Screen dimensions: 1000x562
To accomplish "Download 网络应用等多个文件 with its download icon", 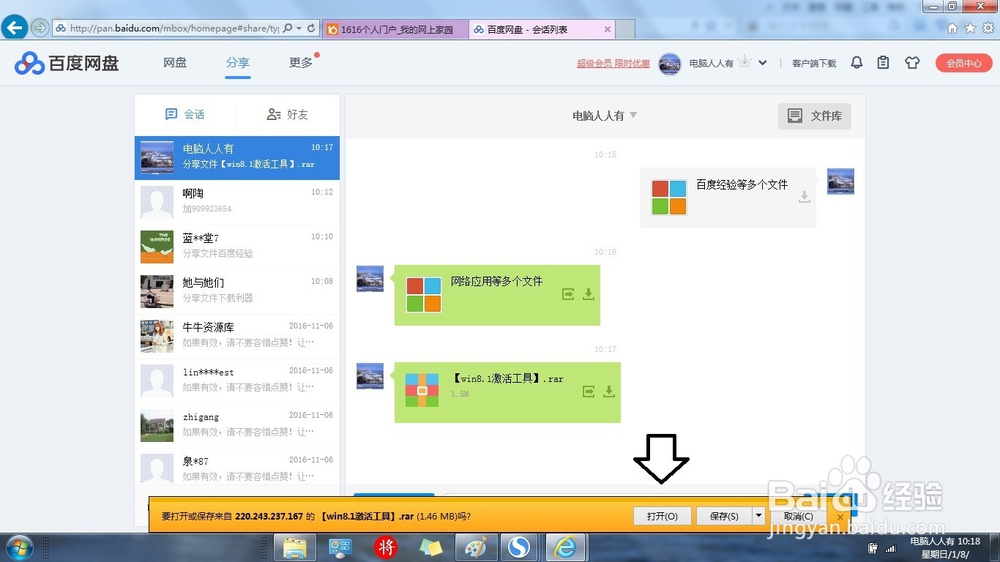I will (x=588, y=294).
